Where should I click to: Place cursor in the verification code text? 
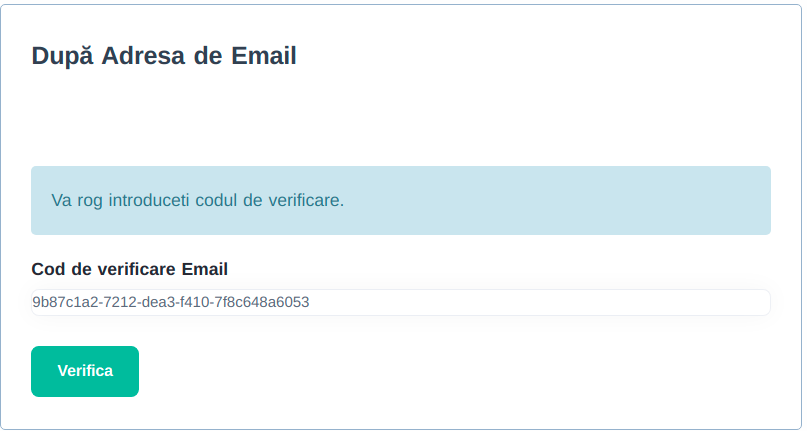coord(171,302)
